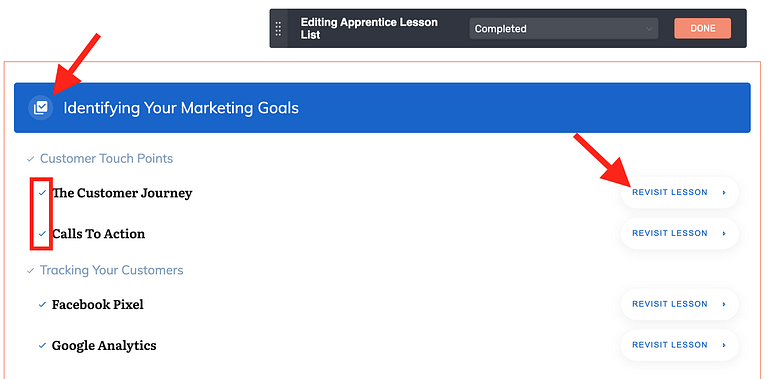The height and width of the screenshot is (379, 769).
Task: Click arrow on Customer Journey Revisit Lesson button
Action: coord(724,193)
